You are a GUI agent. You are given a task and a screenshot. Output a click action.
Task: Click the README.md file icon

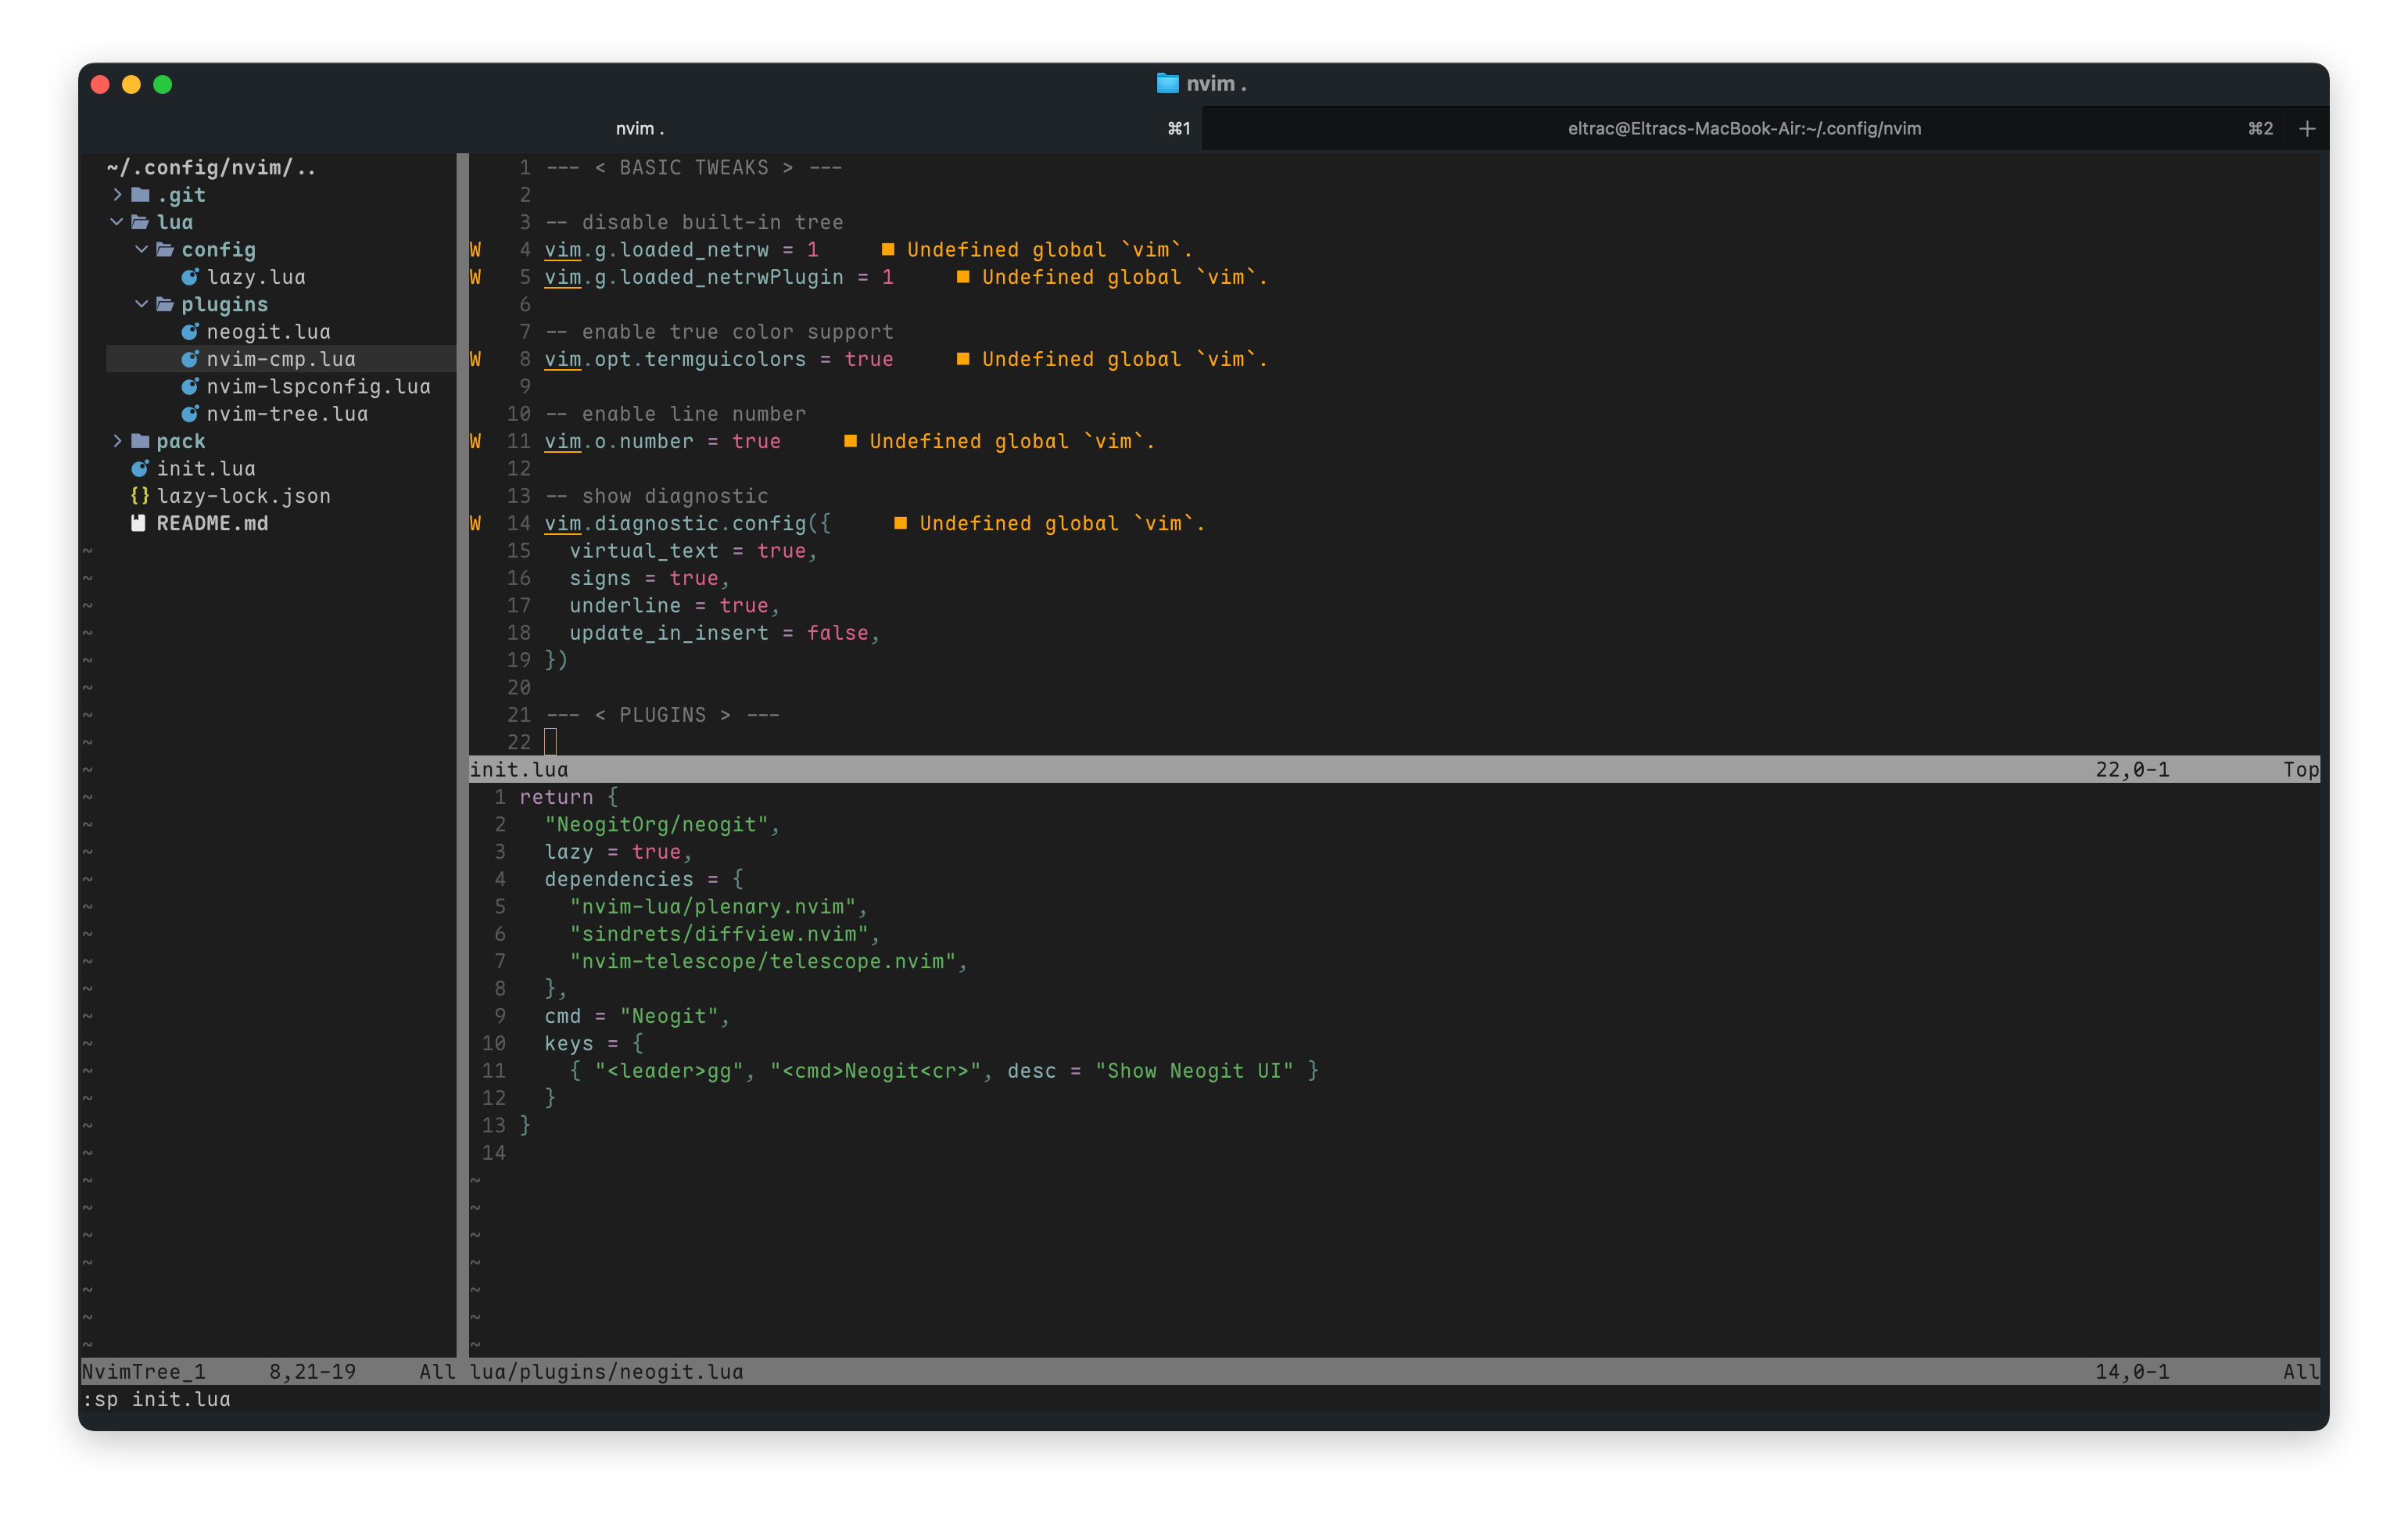point(139,523)
